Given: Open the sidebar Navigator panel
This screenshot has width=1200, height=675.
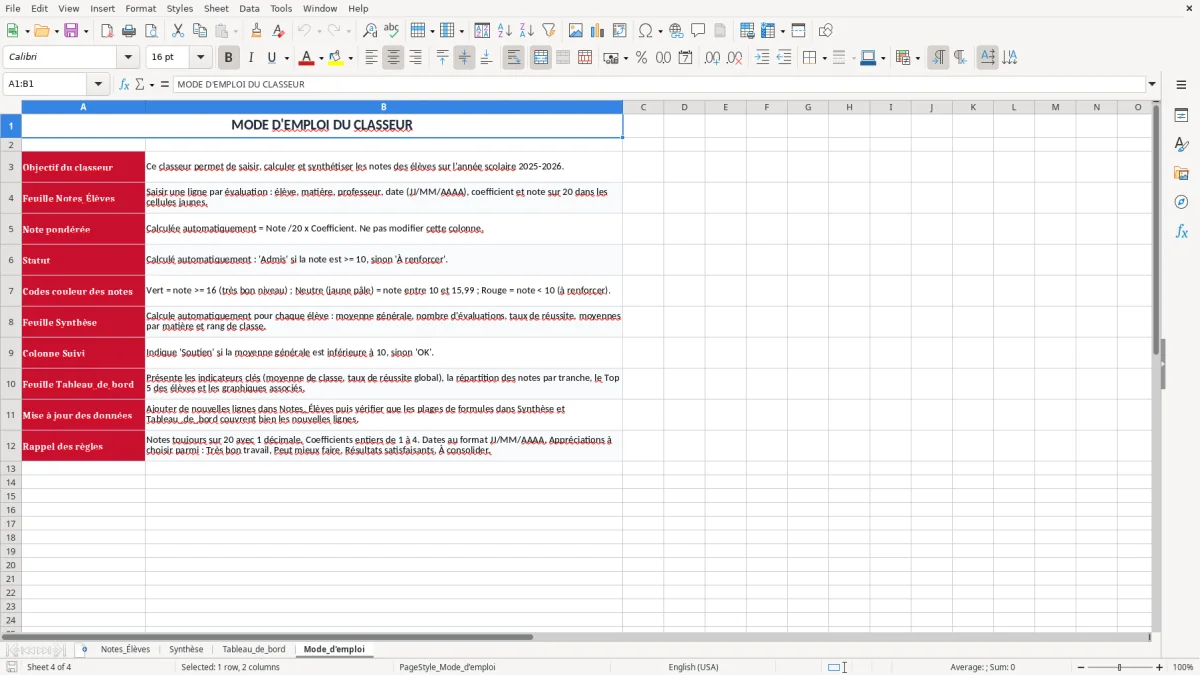Looking at the screenshot, I should tap(1181, 202).
